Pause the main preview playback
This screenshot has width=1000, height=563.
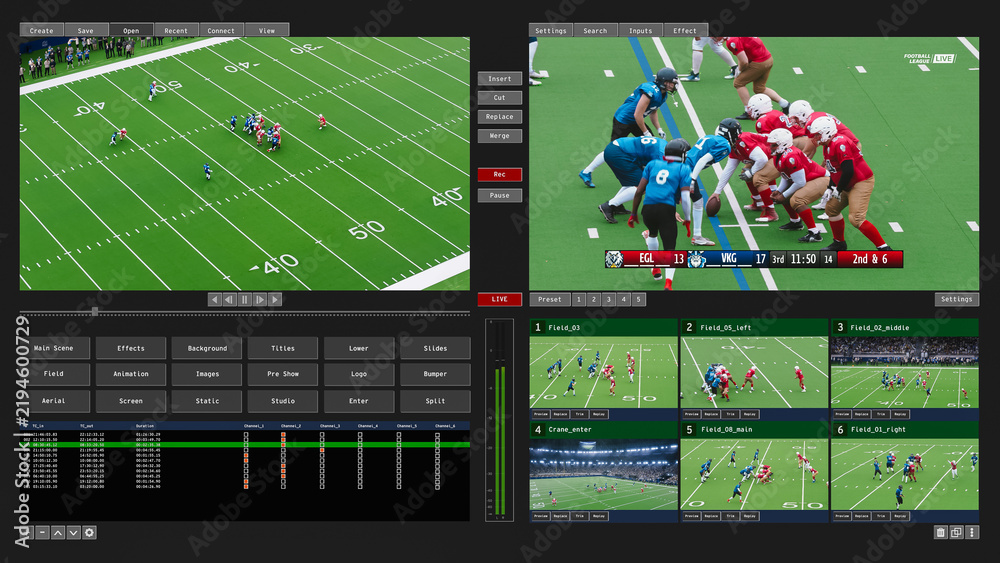coord(244,299)
